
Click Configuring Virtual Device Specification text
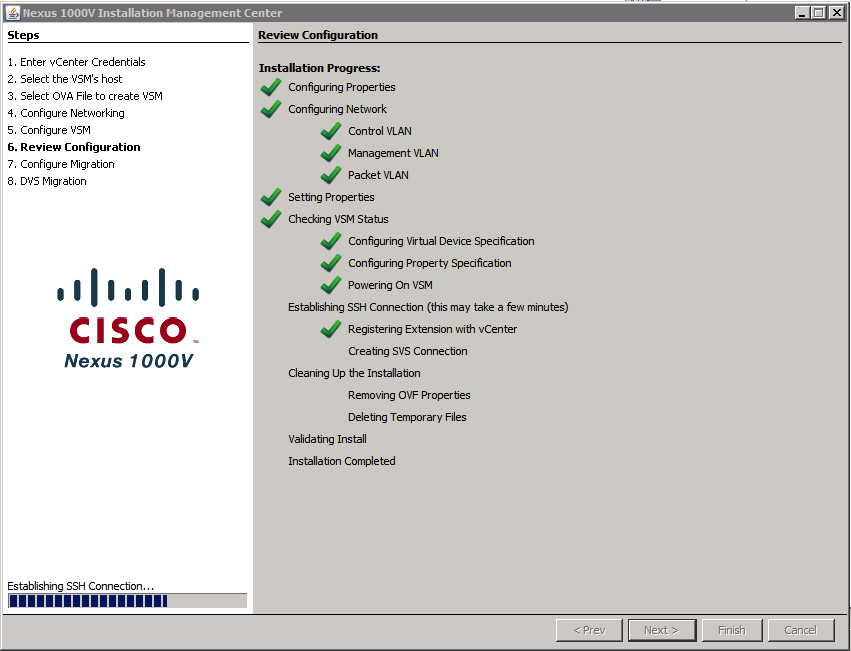441,241
